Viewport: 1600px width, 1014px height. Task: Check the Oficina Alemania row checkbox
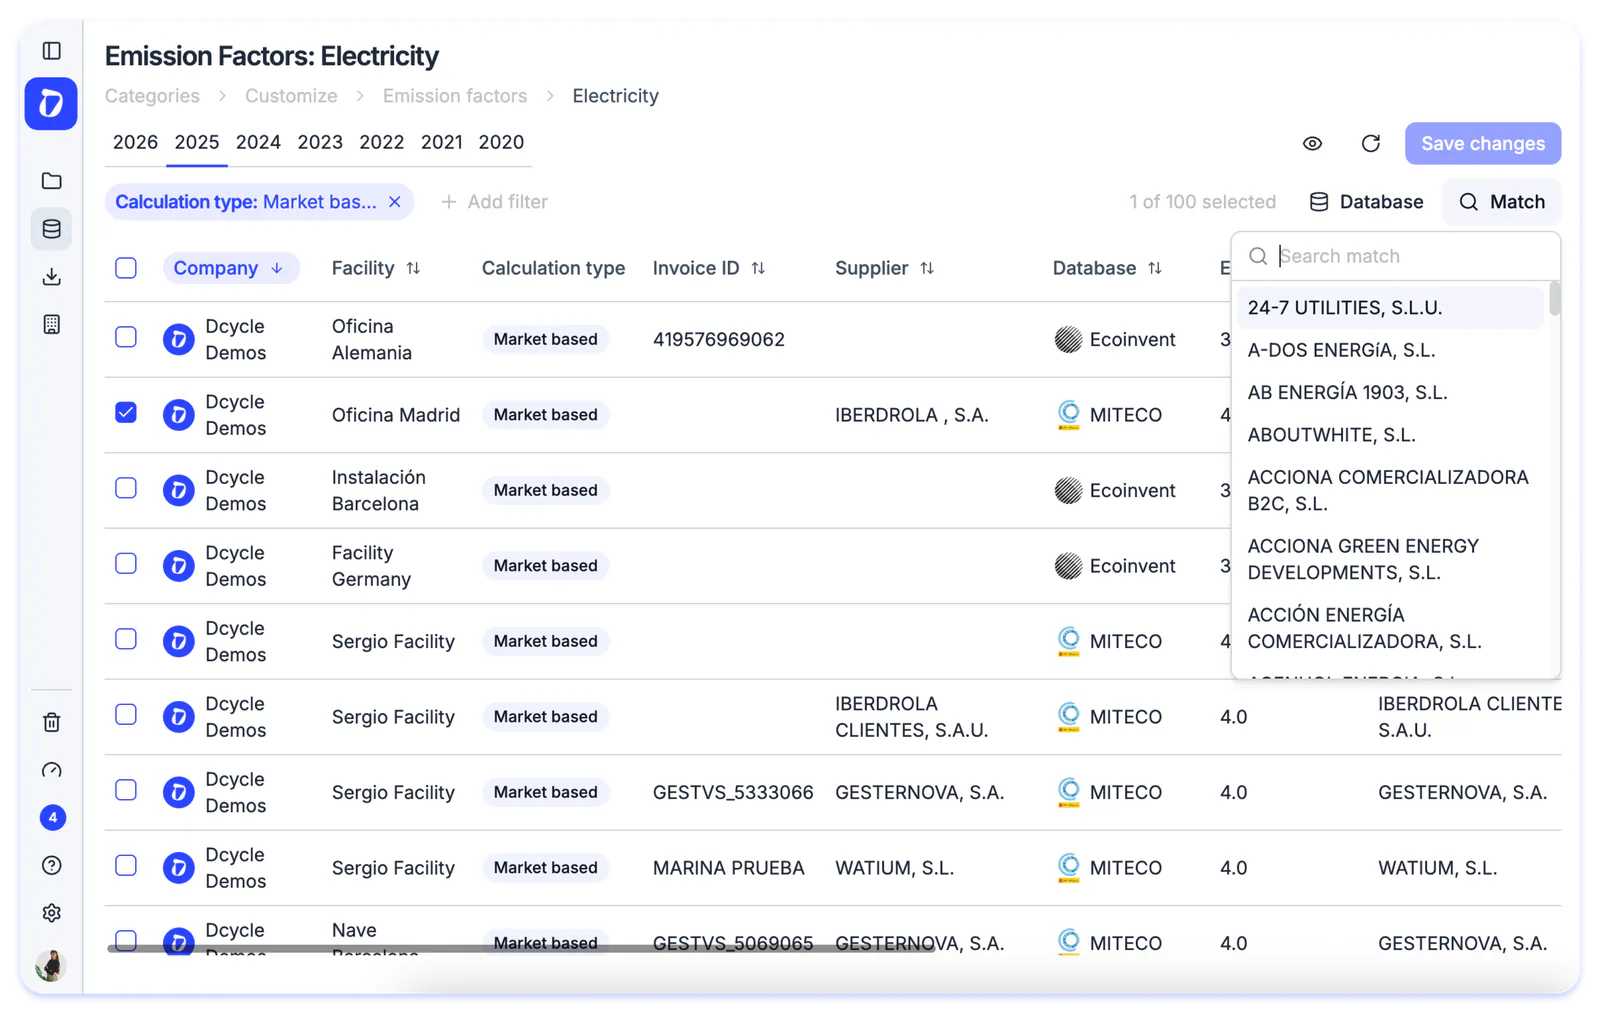[126, 337]
